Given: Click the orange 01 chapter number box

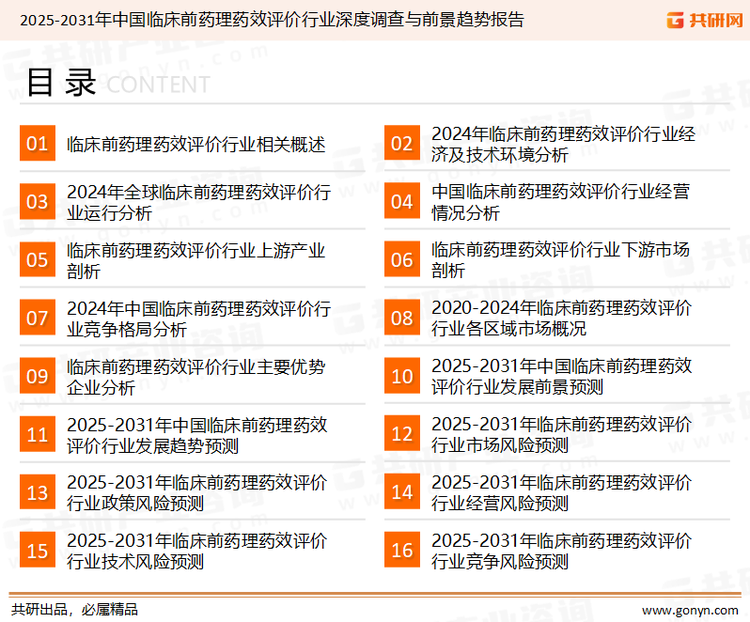Looking at the screenshot, I should (37, 144).
